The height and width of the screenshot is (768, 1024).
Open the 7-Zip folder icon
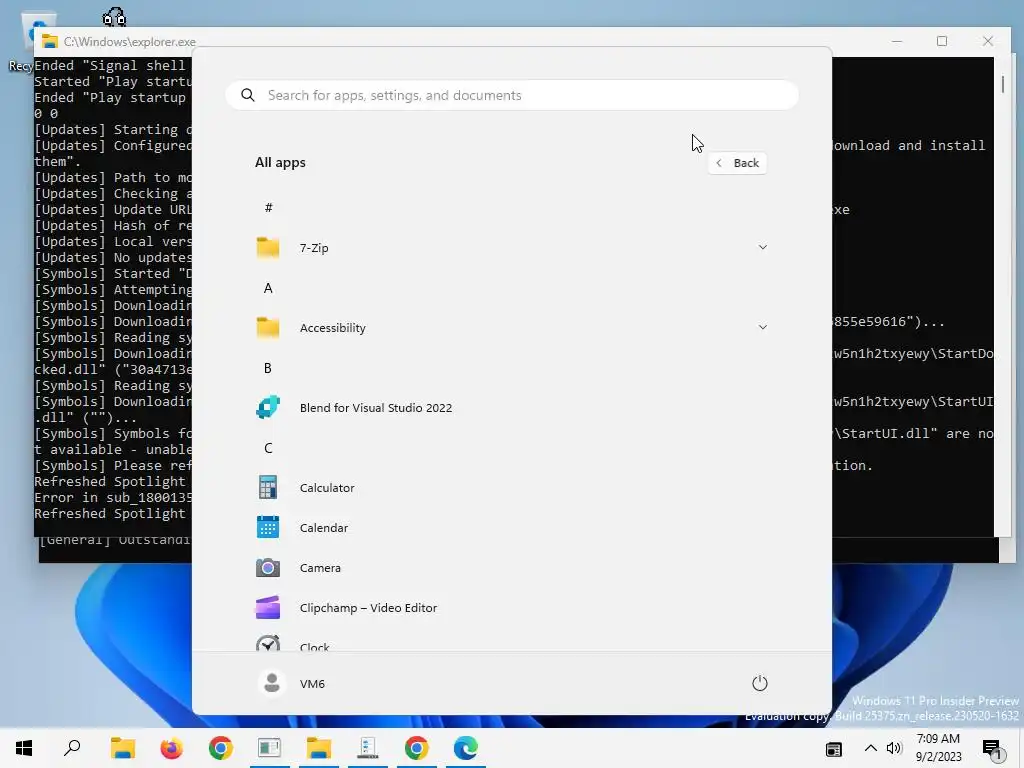pos(268,248)
